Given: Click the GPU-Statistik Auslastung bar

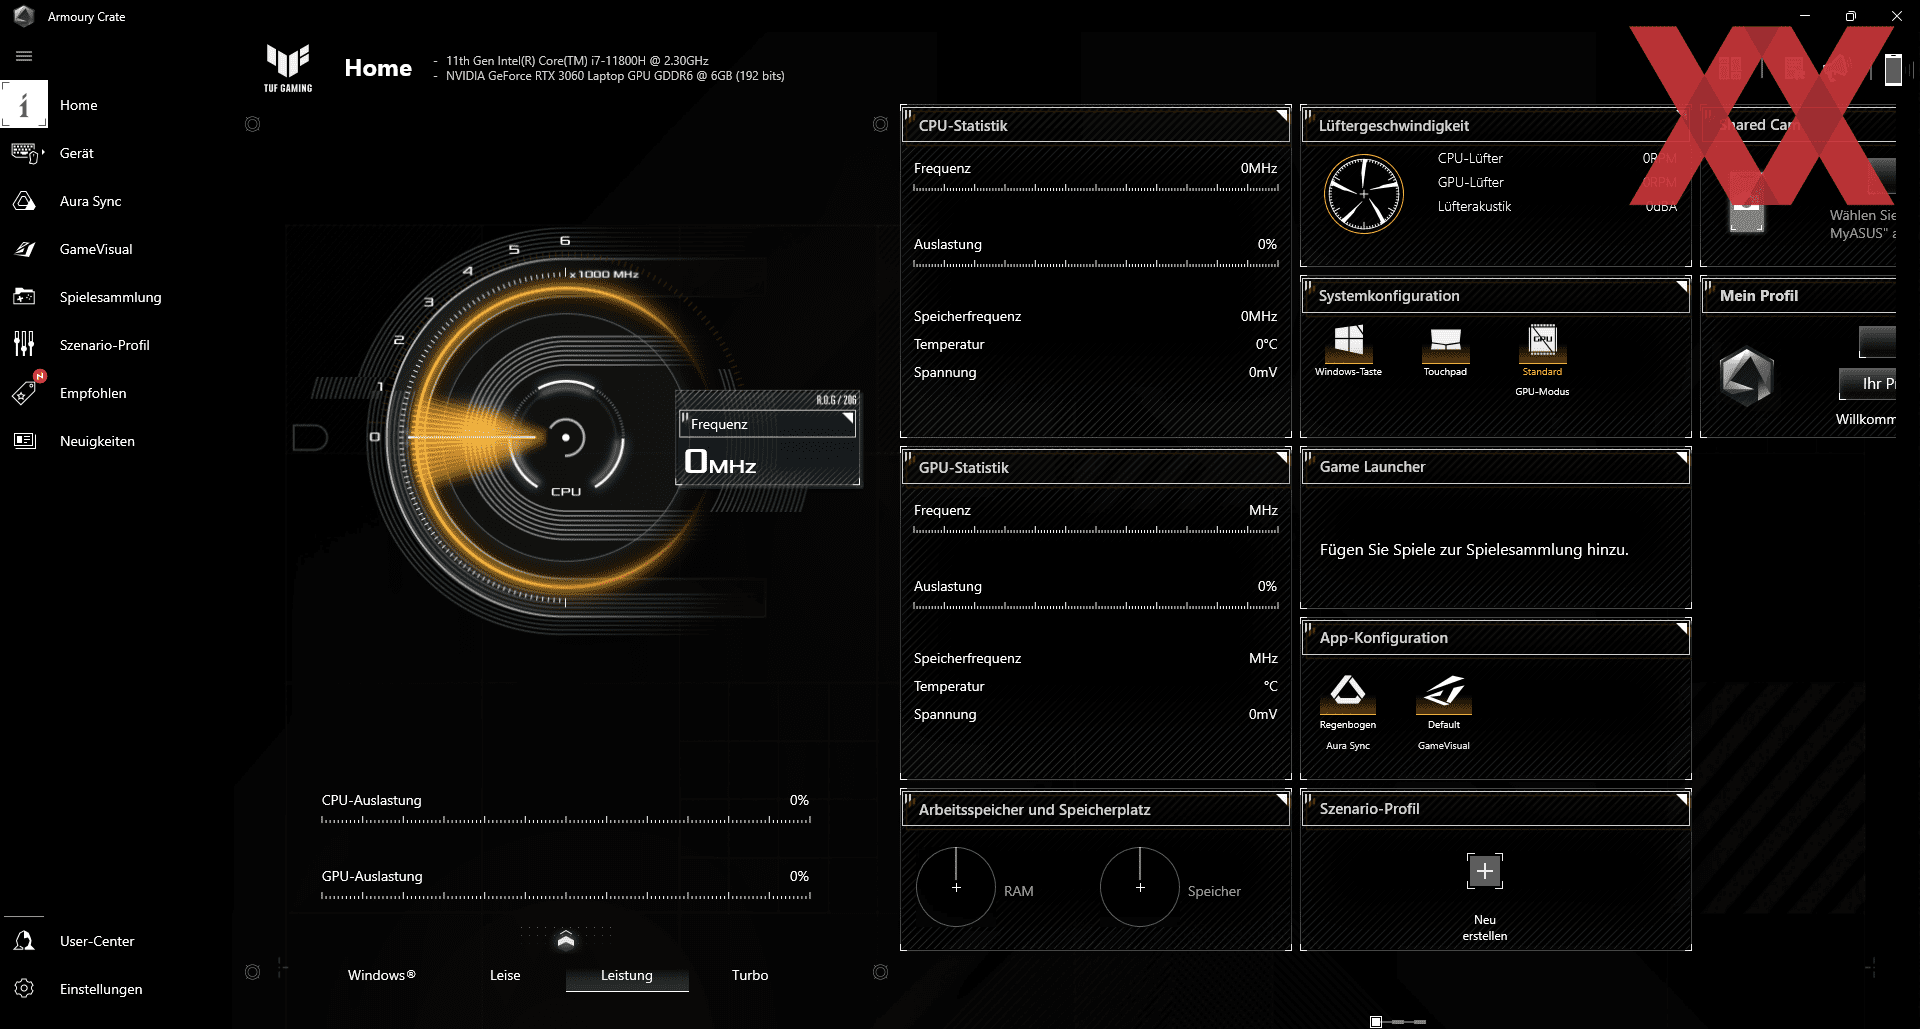Looking at the screenshot, I should tap(1096, 606).
